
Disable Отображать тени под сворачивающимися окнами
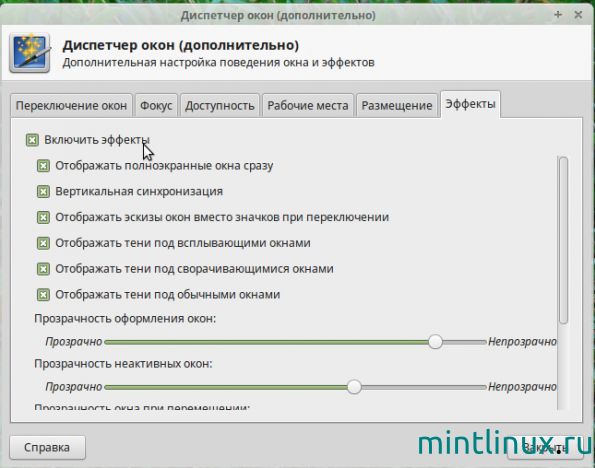[x=43, y=269]
